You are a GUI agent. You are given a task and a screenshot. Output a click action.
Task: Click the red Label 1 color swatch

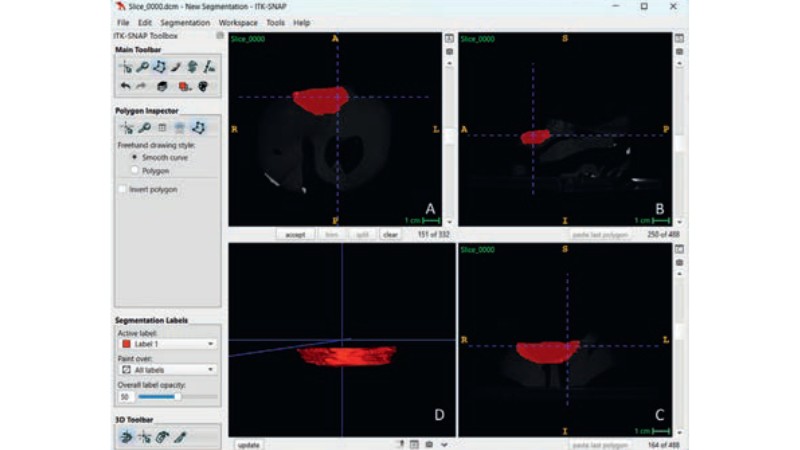pyautogui.click(x=127, y=344)
